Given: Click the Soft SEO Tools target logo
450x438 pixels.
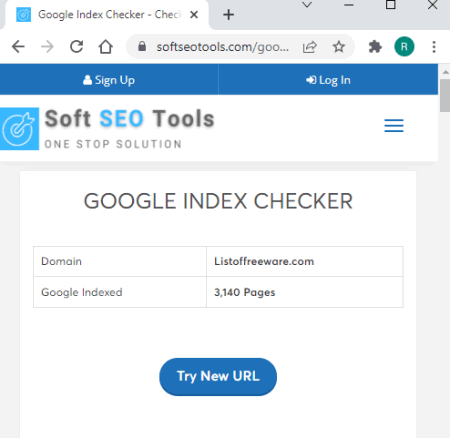Looking at the screenshot, I should 19,129.
